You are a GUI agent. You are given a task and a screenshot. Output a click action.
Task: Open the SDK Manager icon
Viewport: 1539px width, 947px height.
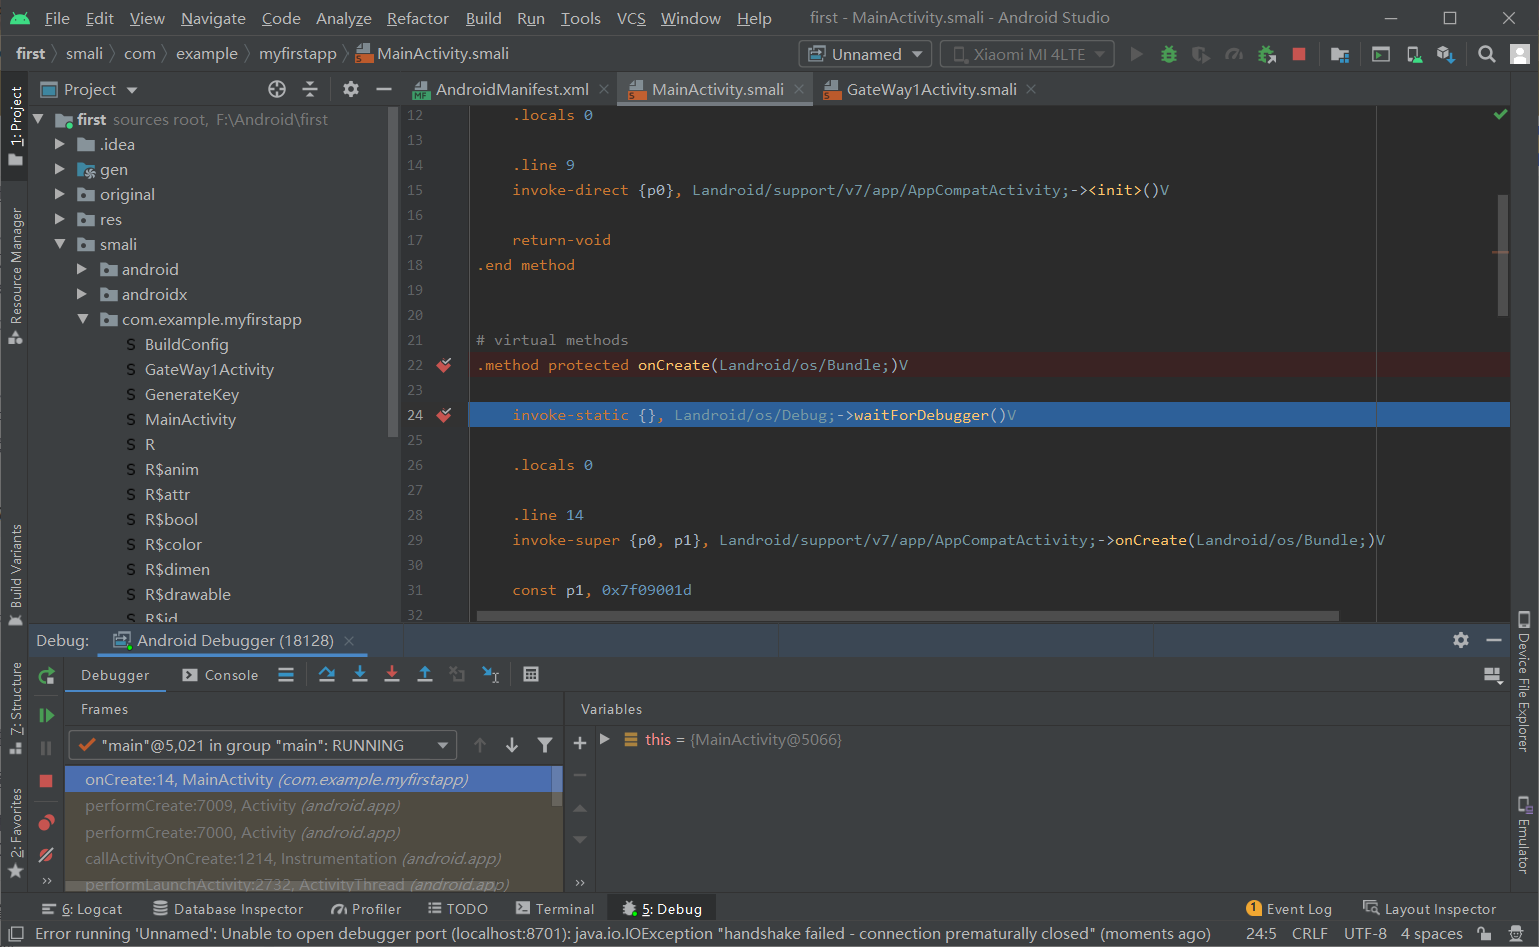click(1446, 54)
